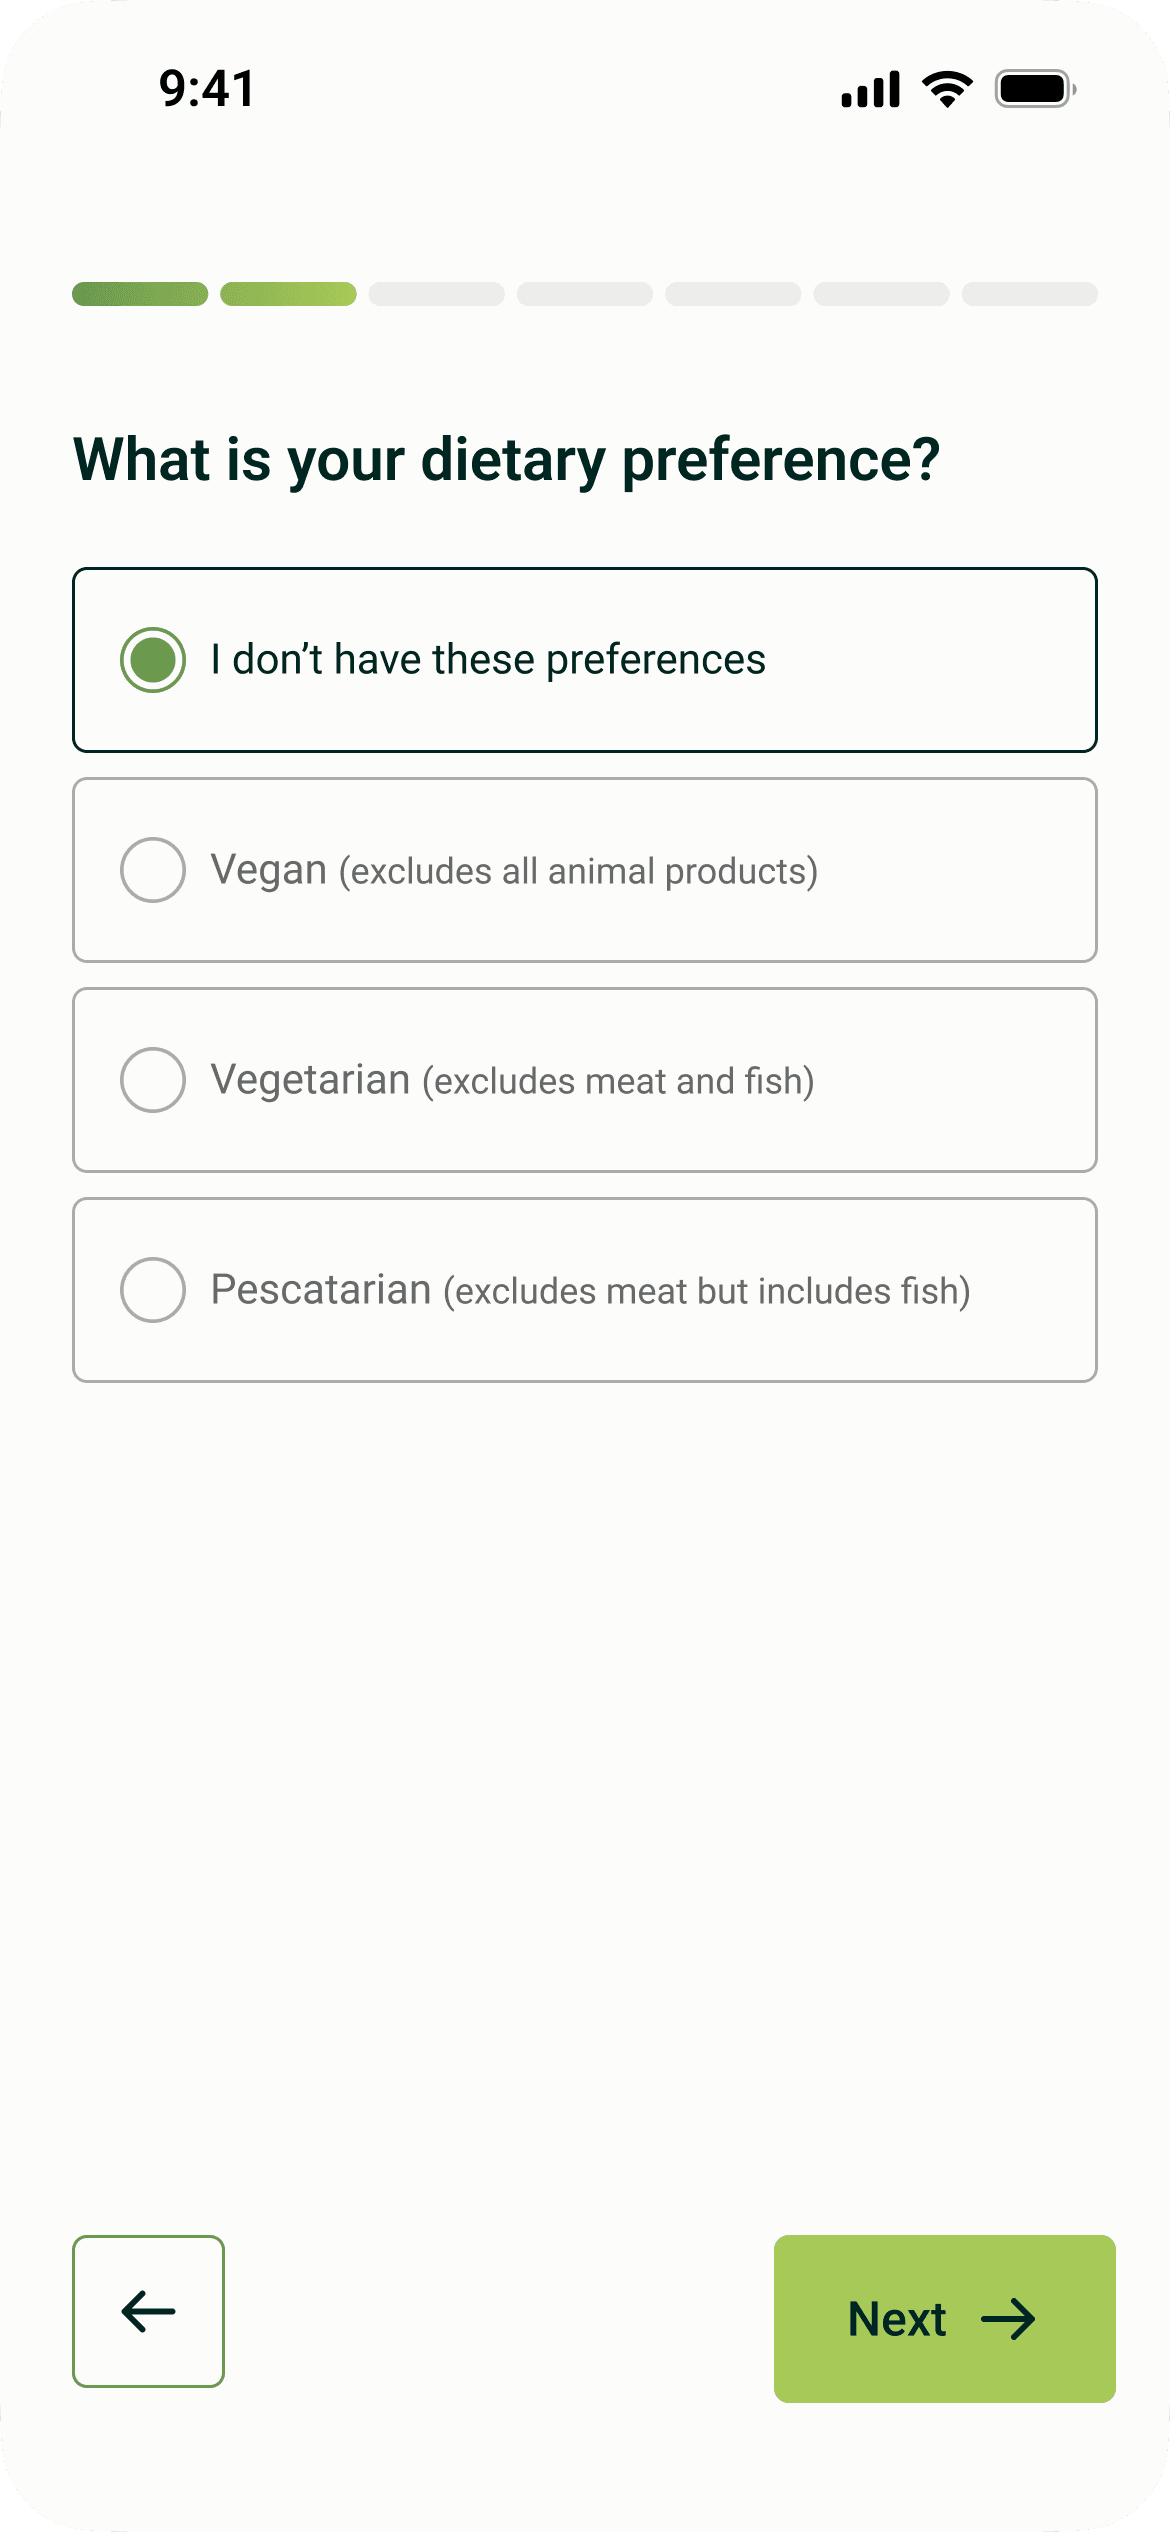Tap the Wi-Fi status icon

[x=948, y=89]
